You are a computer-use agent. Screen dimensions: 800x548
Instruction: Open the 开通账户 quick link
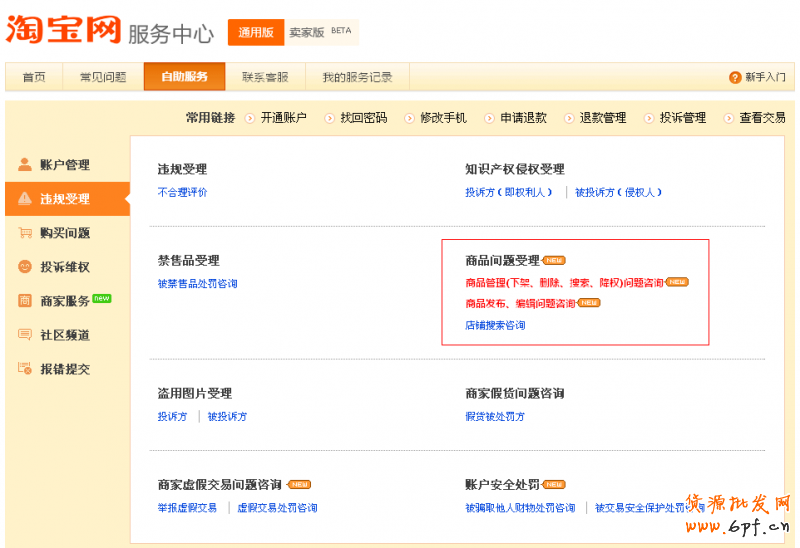[284, 118]
